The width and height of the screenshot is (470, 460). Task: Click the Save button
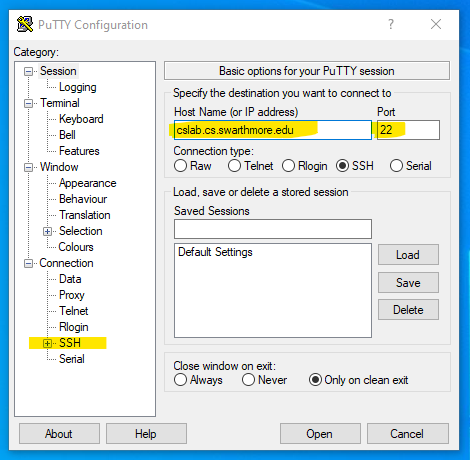click(x=408, y=283)
